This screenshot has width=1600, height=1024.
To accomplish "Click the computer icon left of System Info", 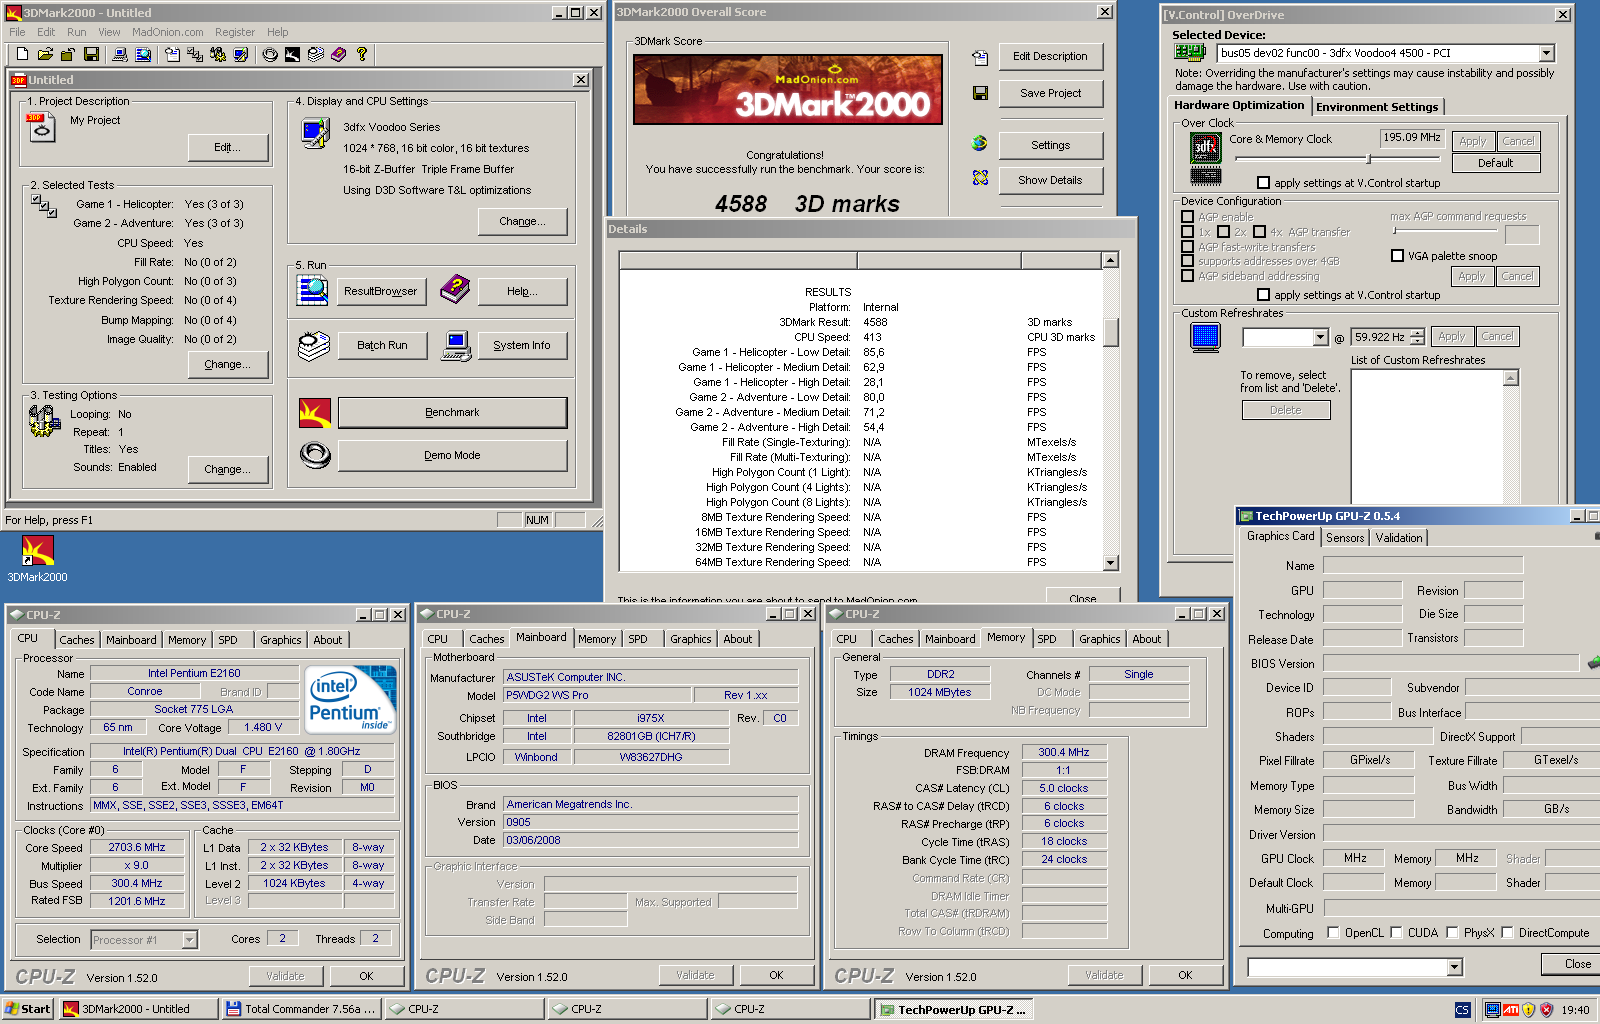I will [456, 346].
